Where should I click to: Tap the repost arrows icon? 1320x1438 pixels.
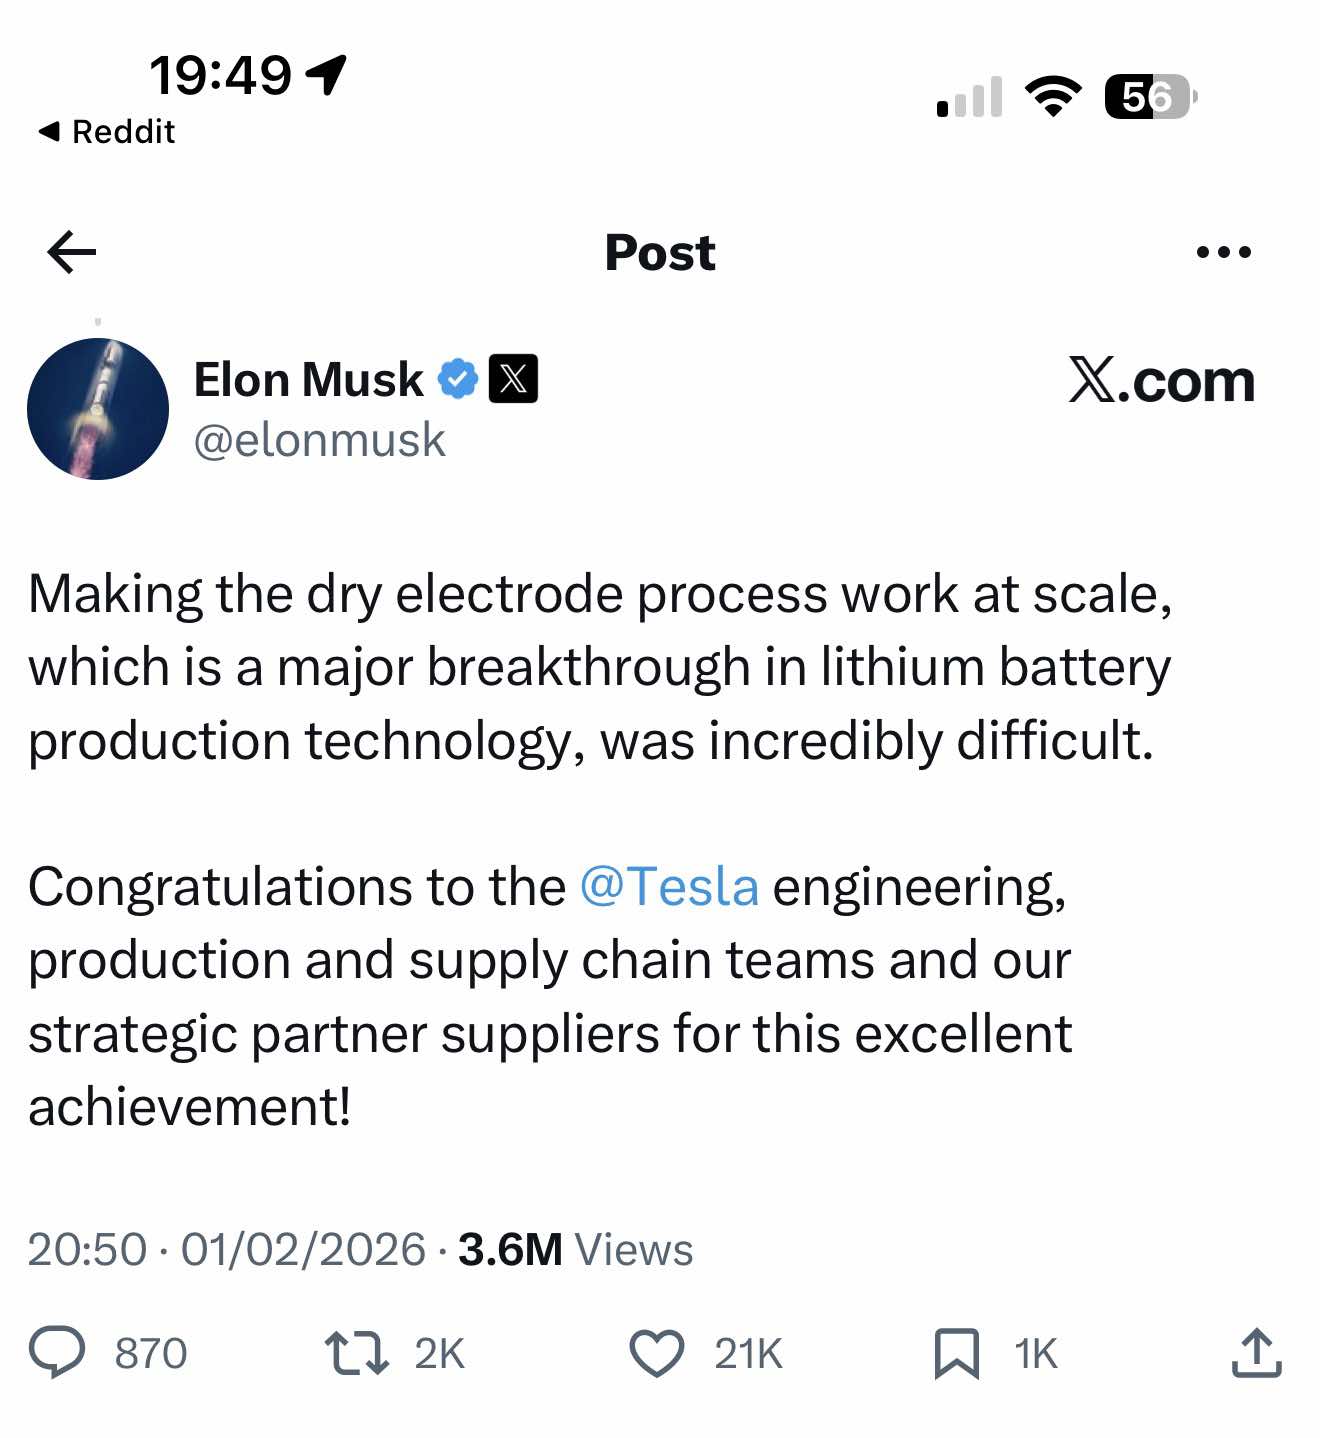coord(357,1353)
